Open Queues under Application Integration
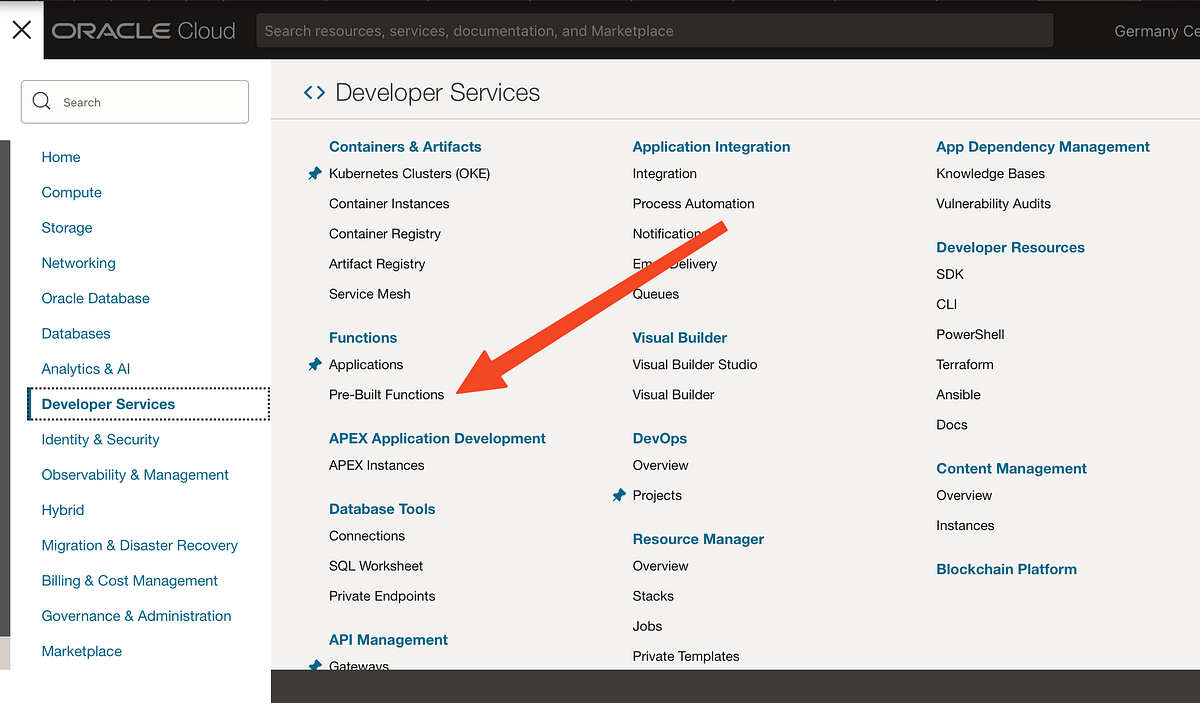 point(655,294)
